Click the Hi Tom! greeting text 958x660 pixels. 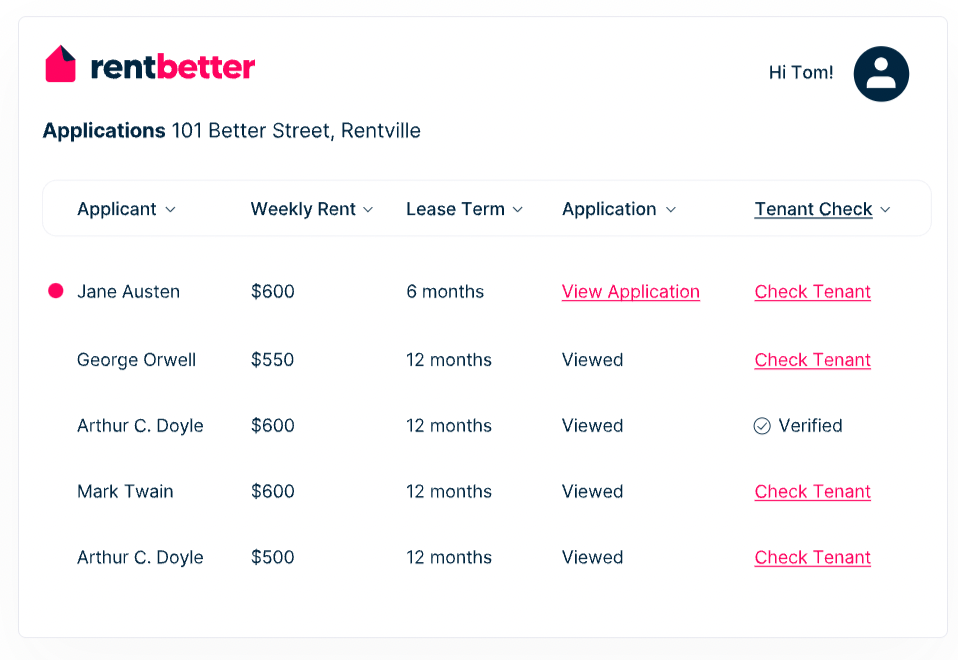[801, 73]
